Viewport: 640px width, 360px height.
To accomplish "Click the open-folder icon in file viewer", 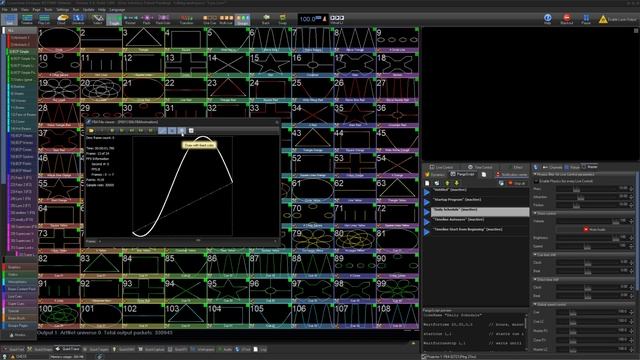I will pos(91,131).
